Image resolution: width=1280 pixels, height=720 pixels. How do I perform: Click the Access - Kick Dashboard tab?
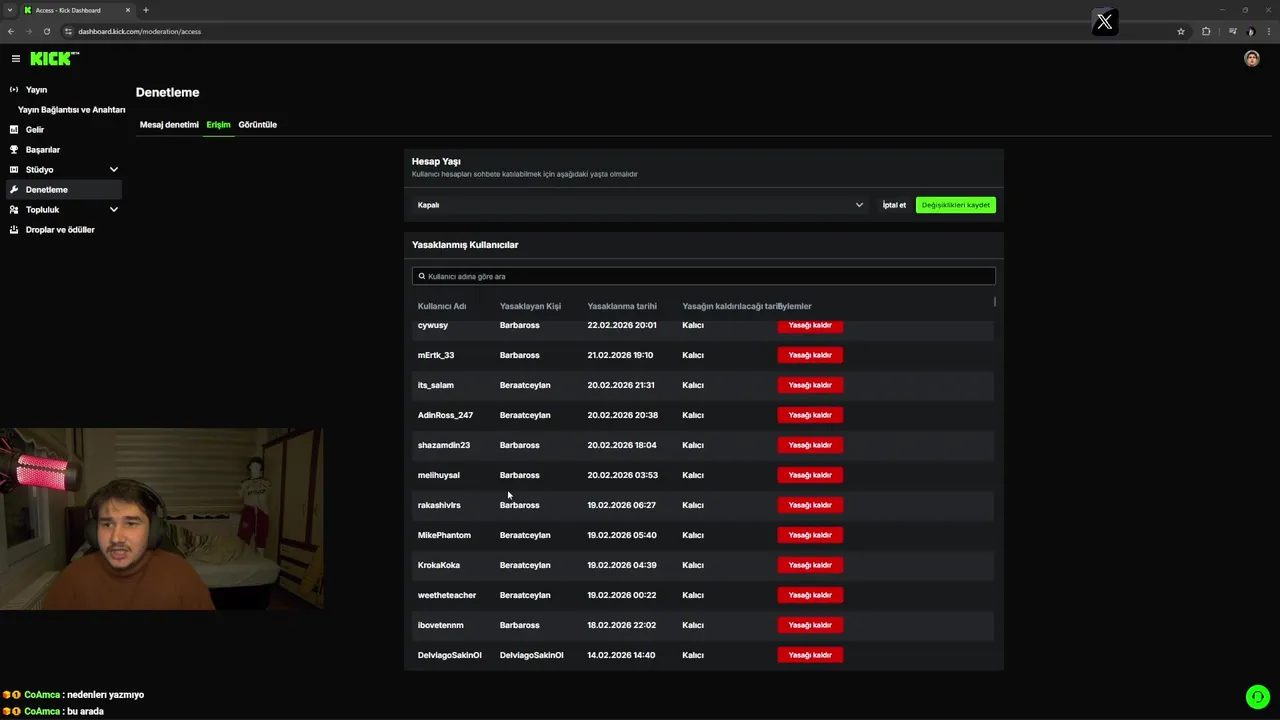tap(76, 10)
